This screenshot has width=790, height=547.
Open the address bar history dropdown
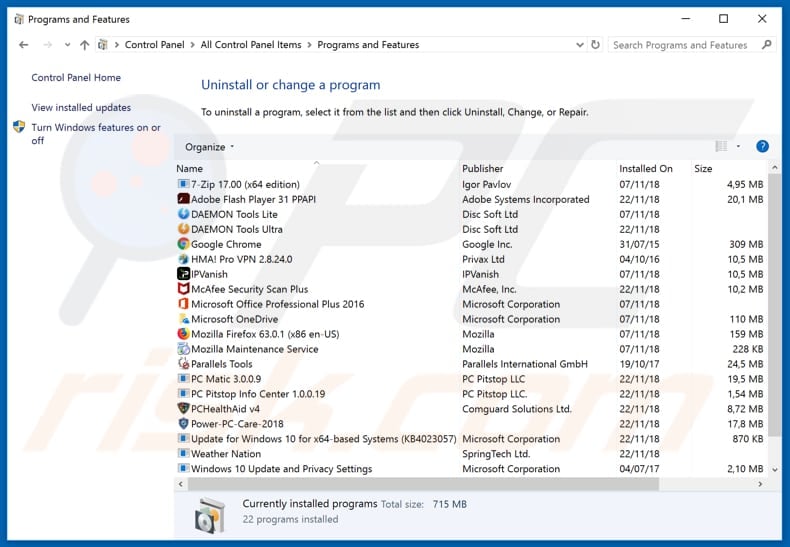(x=580, y=45)
